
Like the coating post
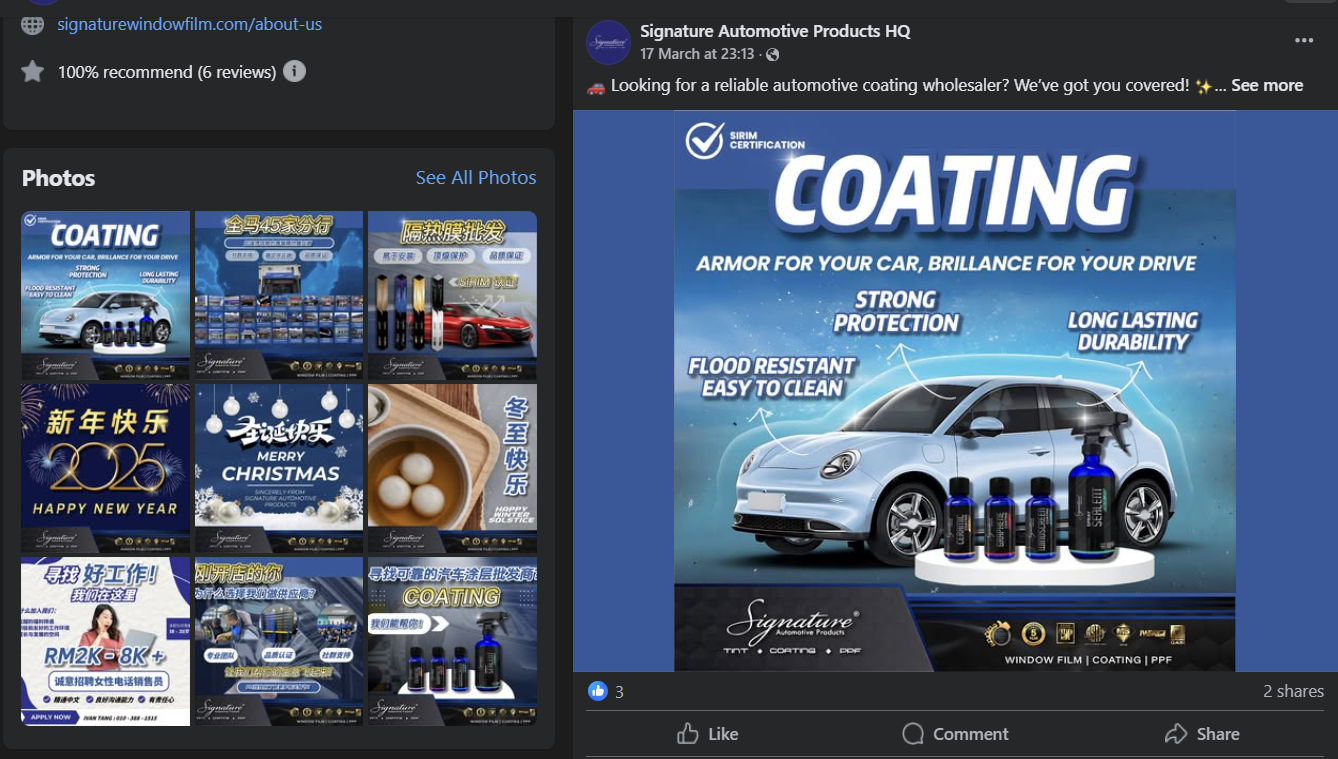click(x=707, y=734)
